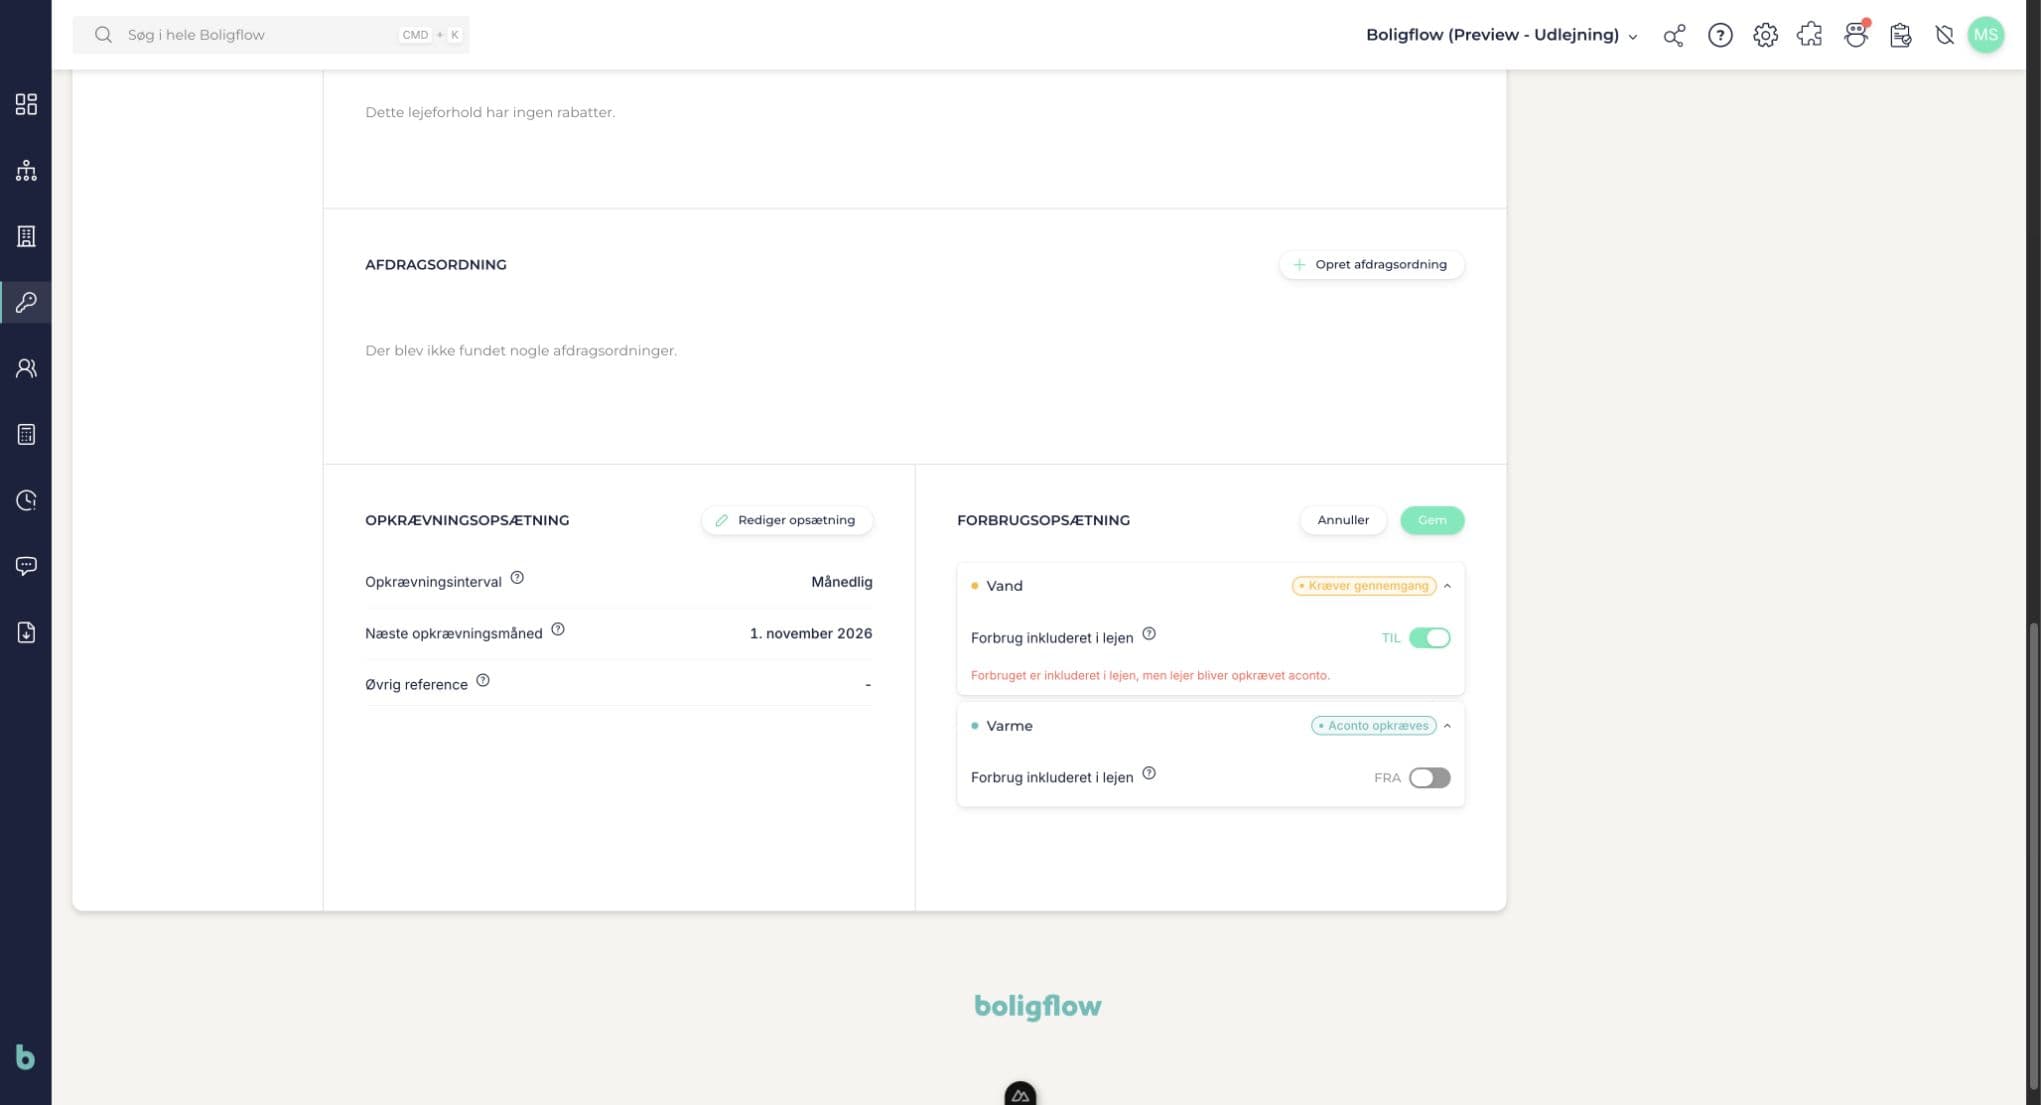Click the '1. november 2026' value
The image size is (2041, 1105).
811,634
